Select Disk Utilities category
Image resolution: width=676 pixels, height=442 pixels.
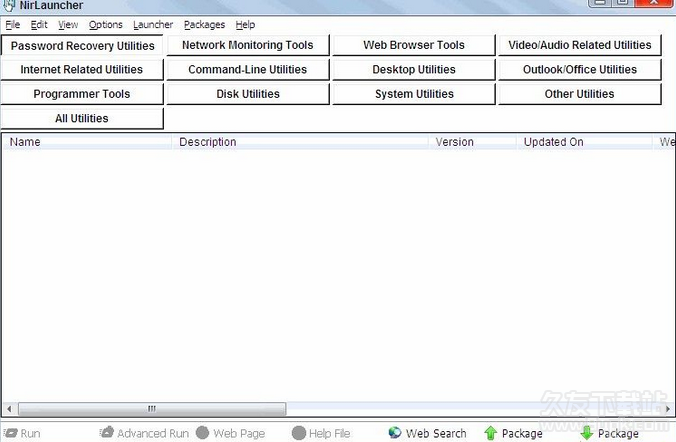(248, 94)
